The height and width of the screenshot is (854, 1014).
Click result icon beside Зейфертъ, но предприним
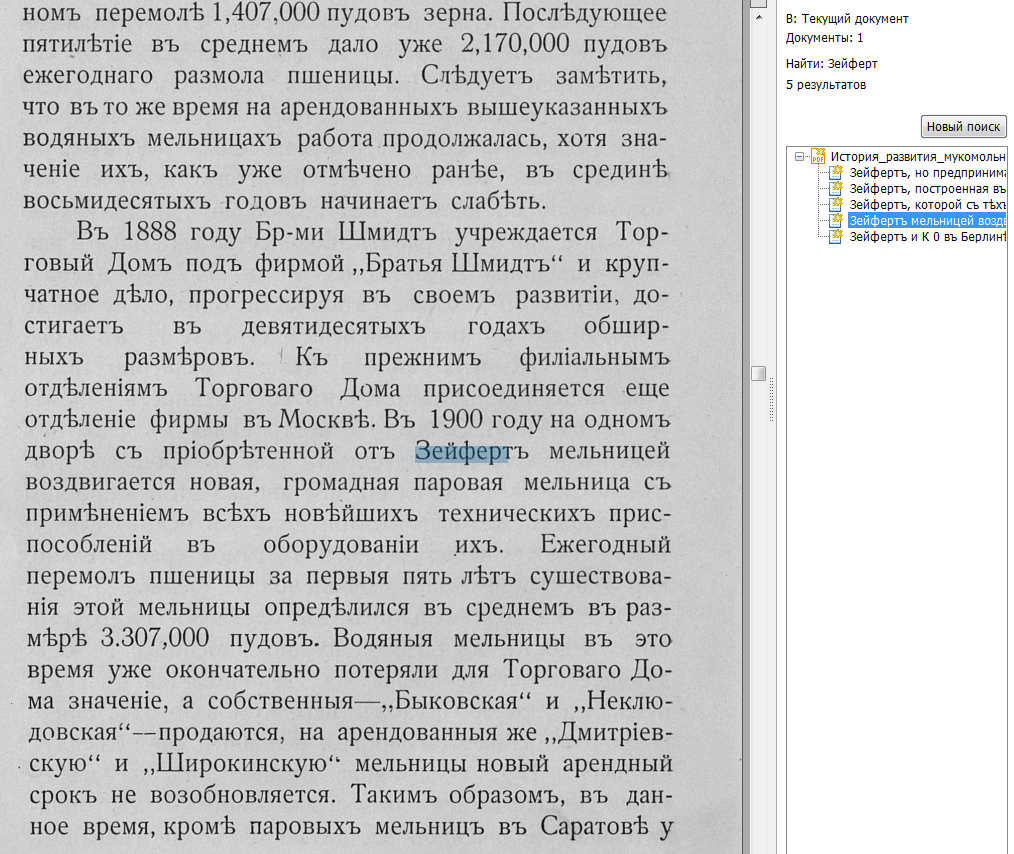836,172
